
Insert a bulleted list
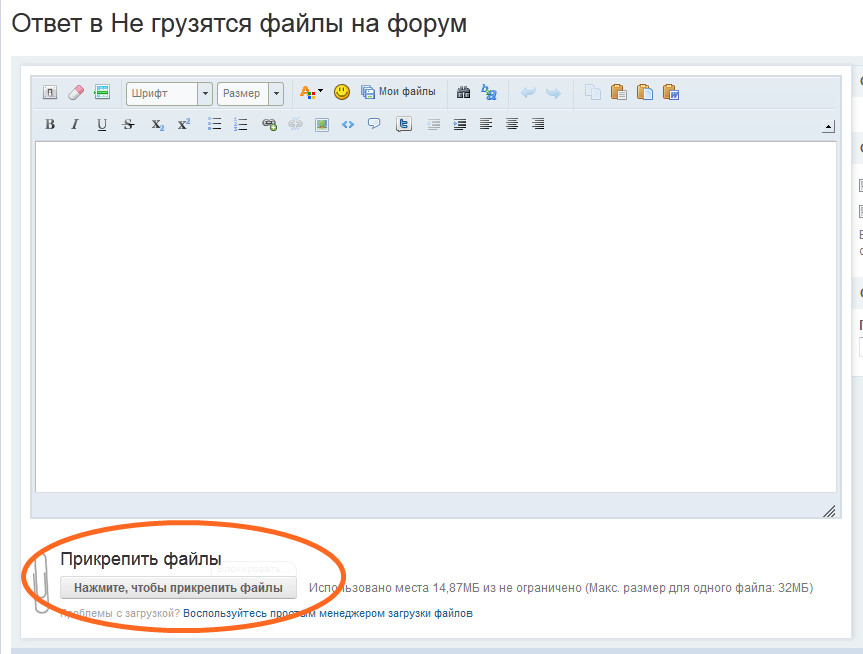pyautogui.click(x=215, y=124)
